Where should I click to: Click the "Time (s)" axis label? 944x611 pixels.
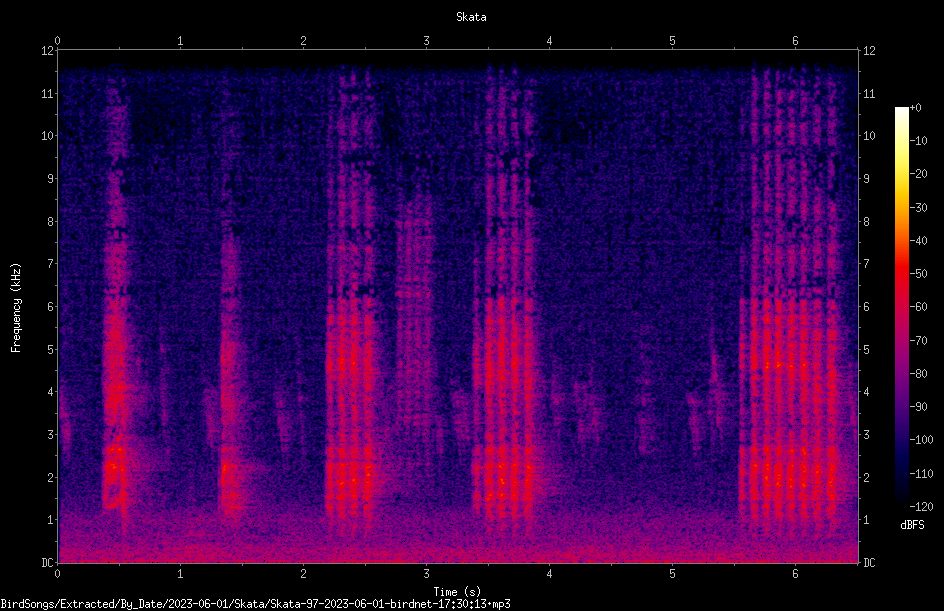[457, 592]
